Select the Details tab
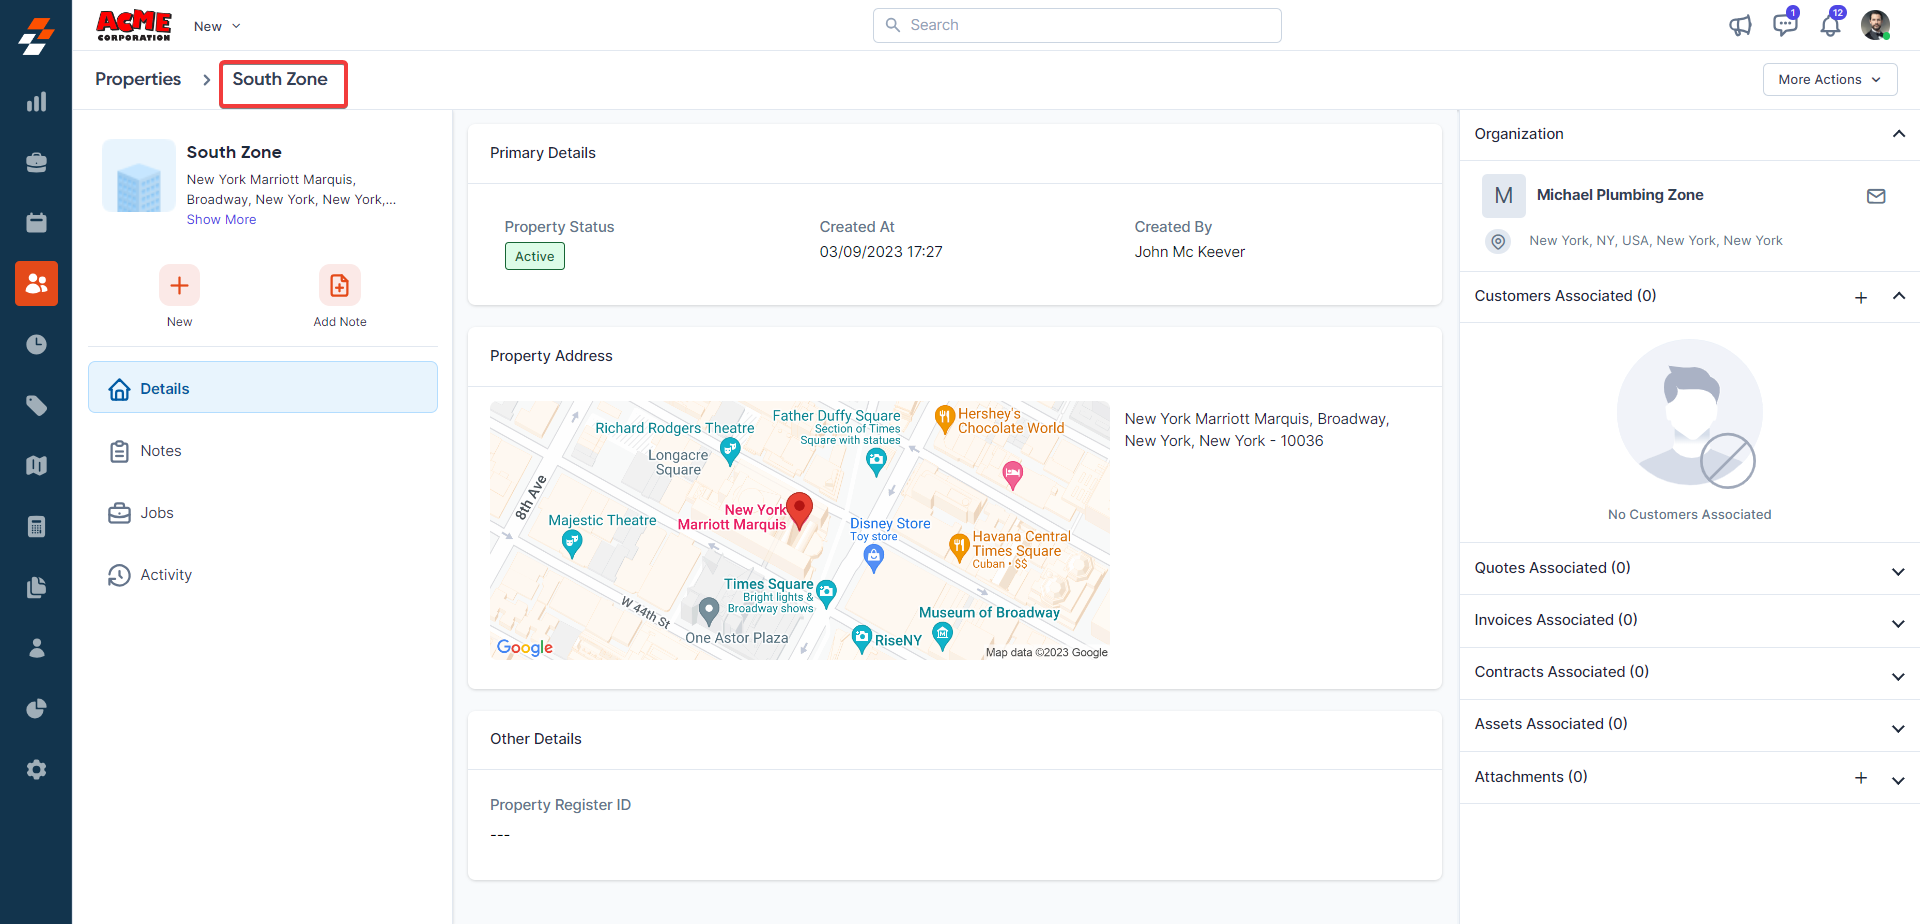This screenshot has width=1920, height=924. (x=263, y=388)
